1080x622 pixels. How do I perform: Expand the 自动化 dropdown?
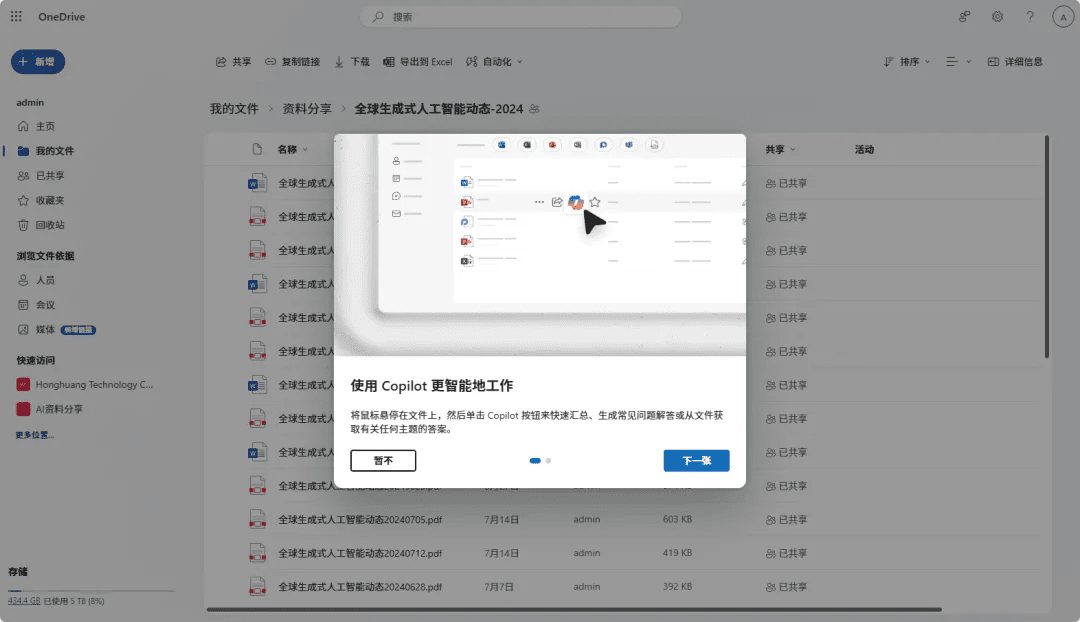click(494, 62)
